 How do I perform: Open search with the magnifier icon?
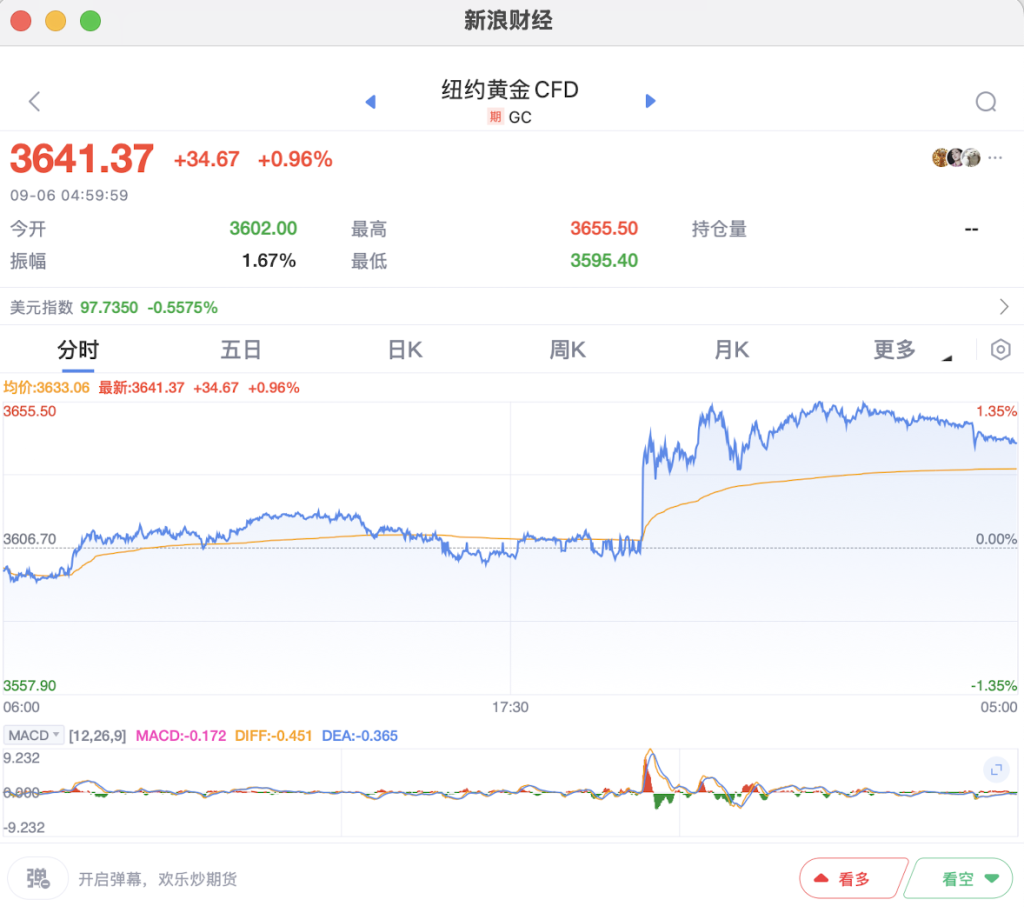pos(986,102)
